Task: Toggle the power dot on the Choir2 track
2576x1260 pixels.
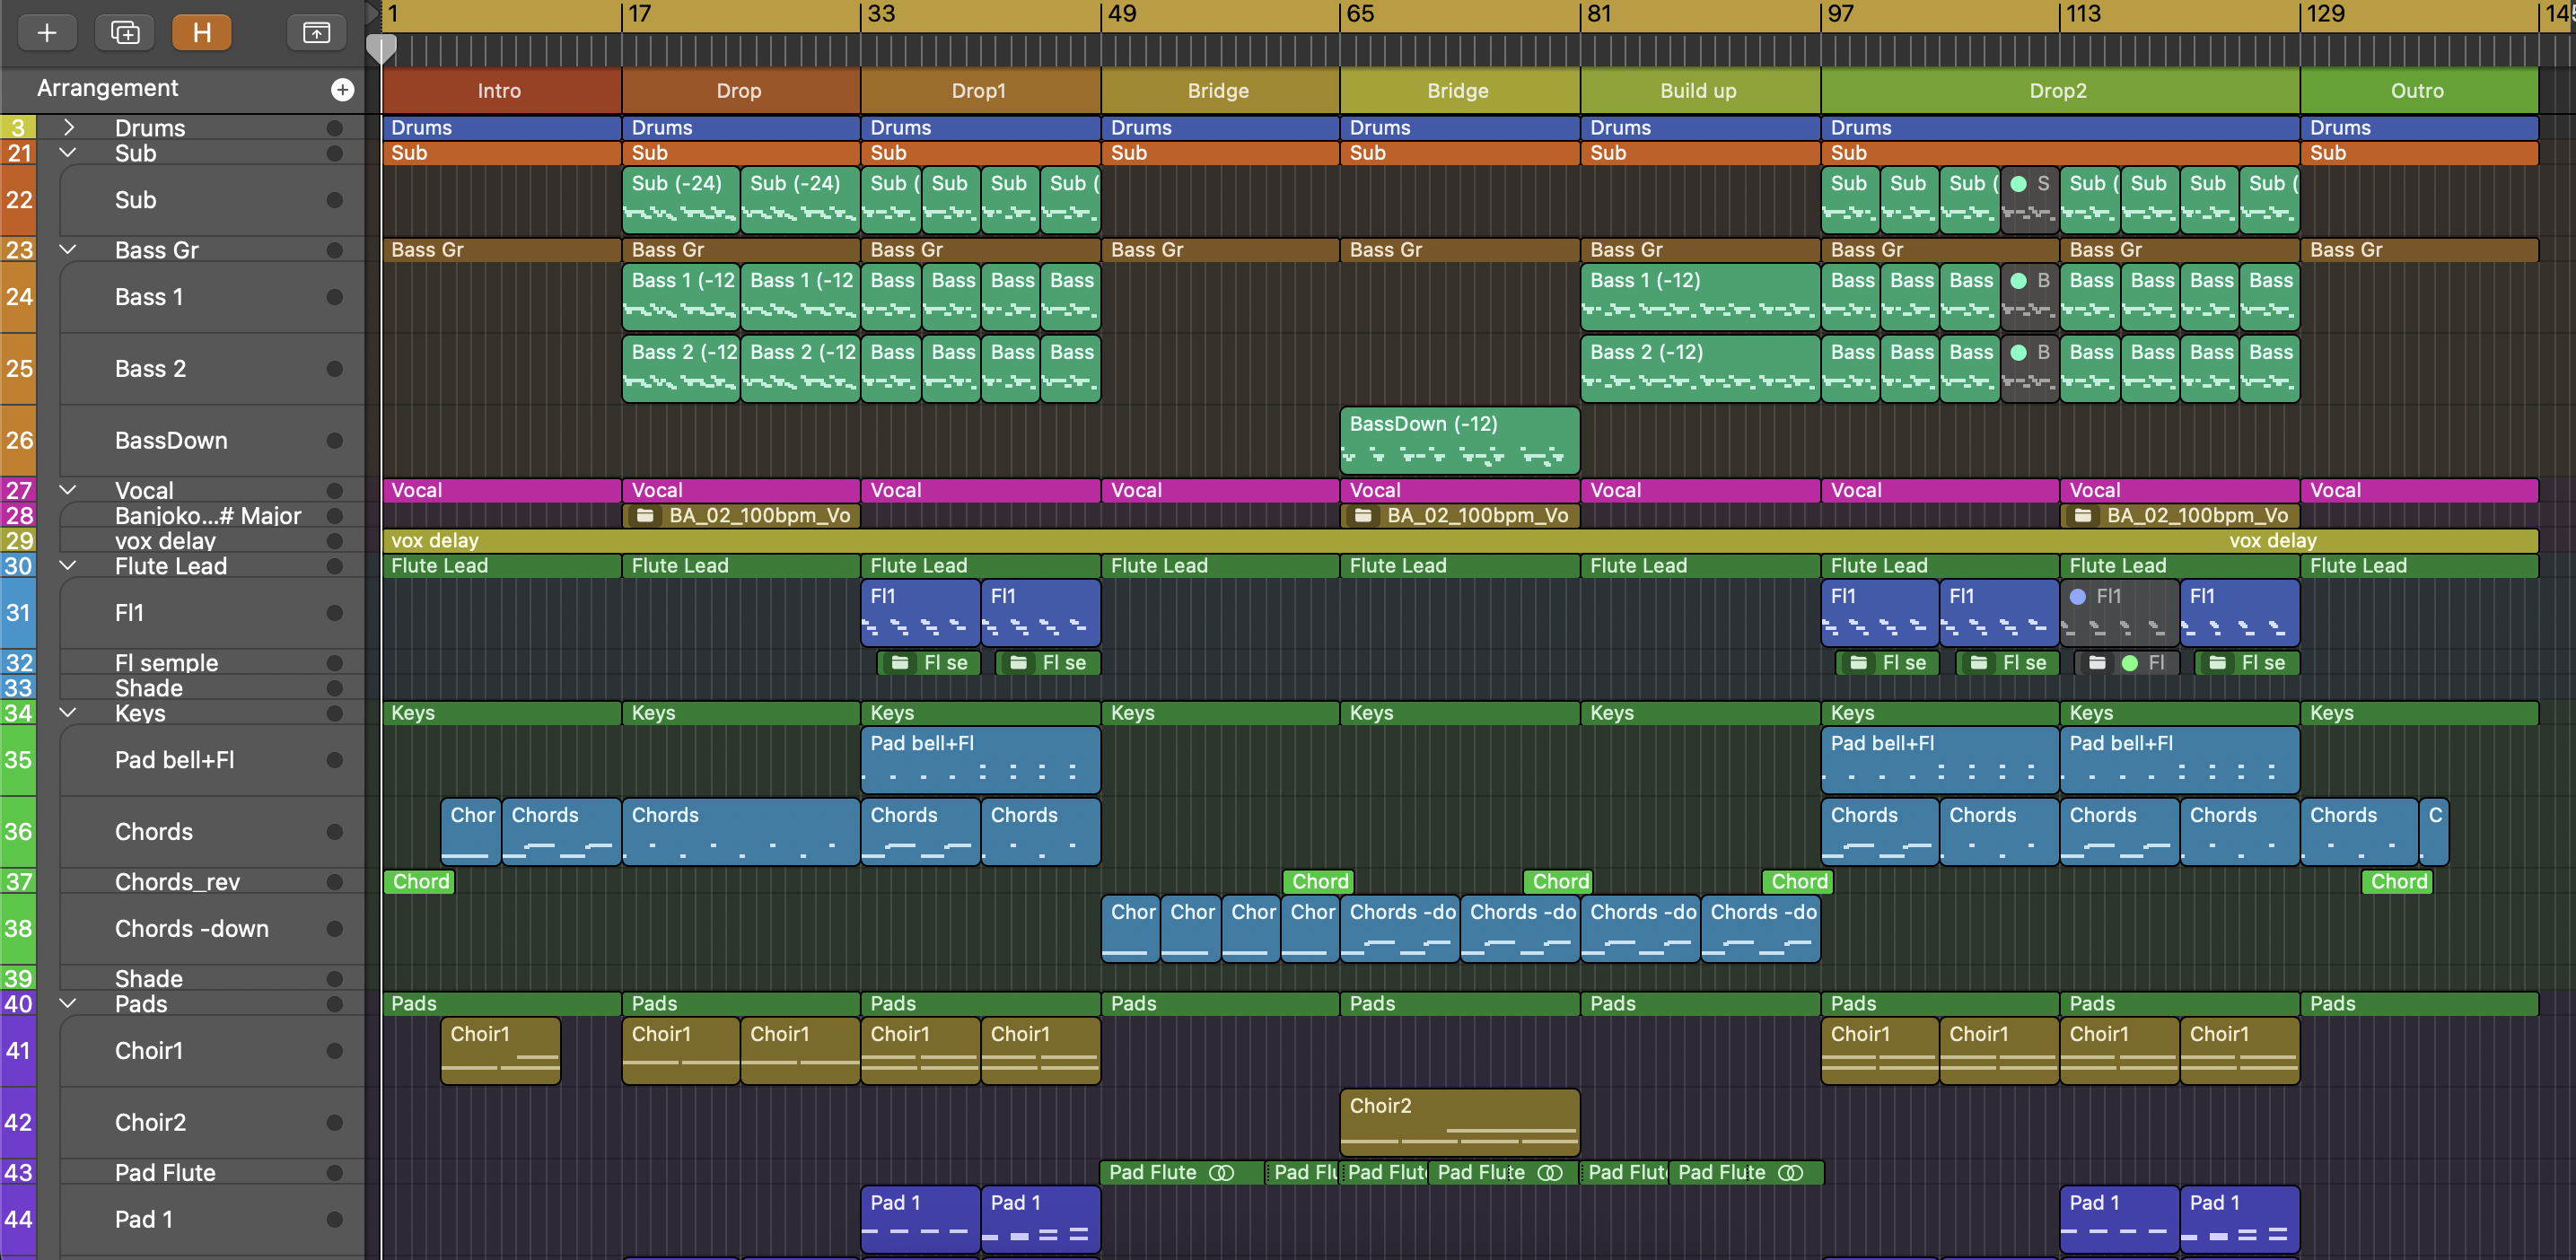Action: point(334,1122)
